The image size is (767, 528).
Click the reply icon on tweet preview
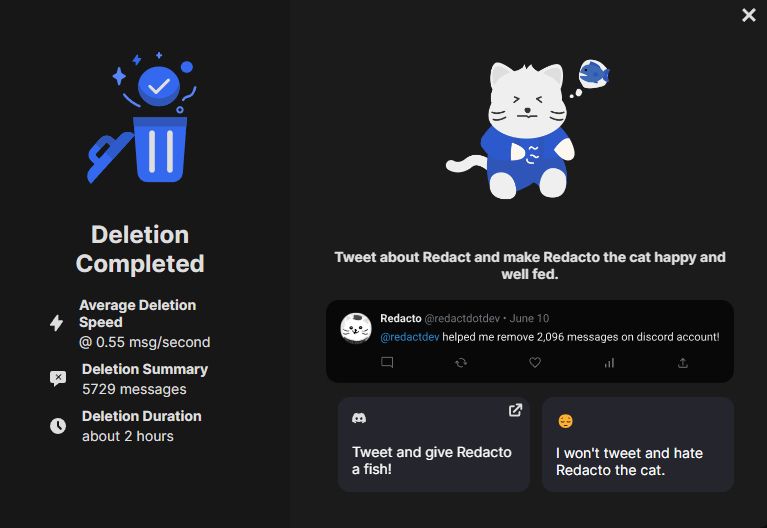(387, 362)
